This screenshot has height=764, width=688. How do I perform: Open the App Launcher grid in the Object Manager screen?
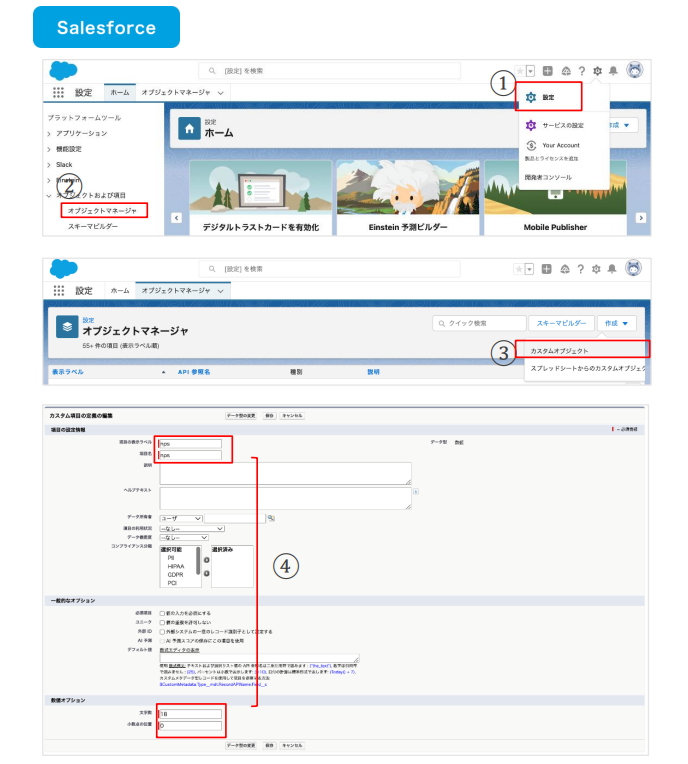[59, 291]
